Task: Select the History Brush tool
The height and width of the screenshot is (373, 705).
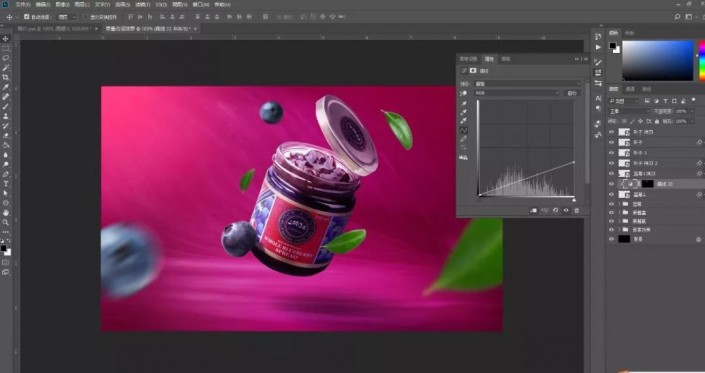Action: click(x=6, y=126)
